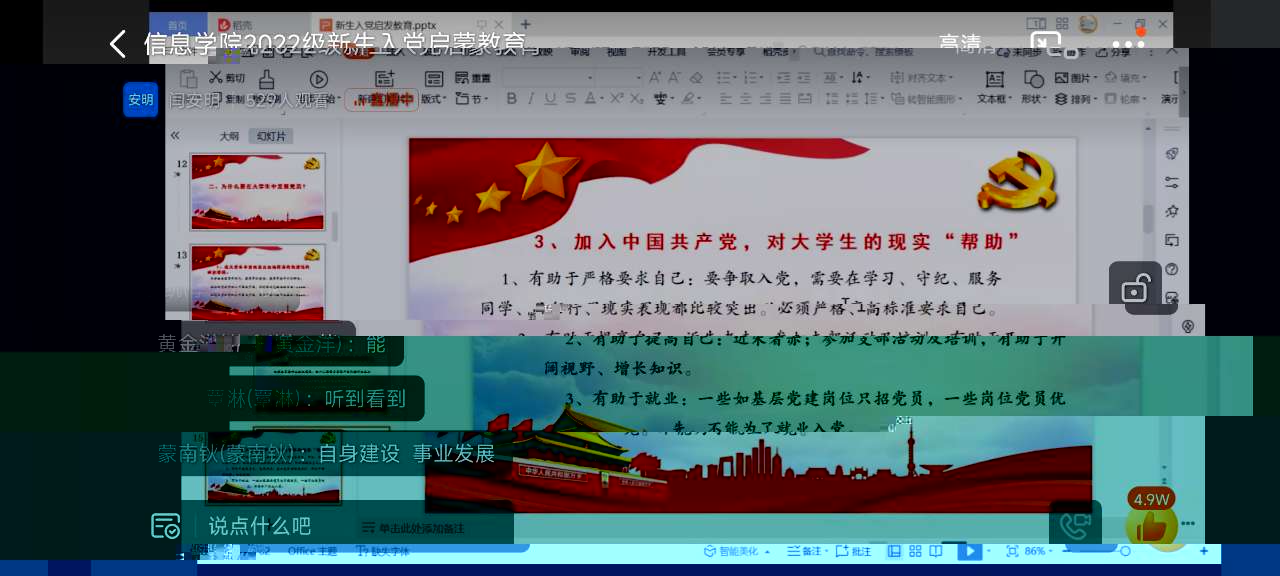Toggle Strikethrough formatting
Viewport: 1280px width, 576px height.
coord(570,98)
